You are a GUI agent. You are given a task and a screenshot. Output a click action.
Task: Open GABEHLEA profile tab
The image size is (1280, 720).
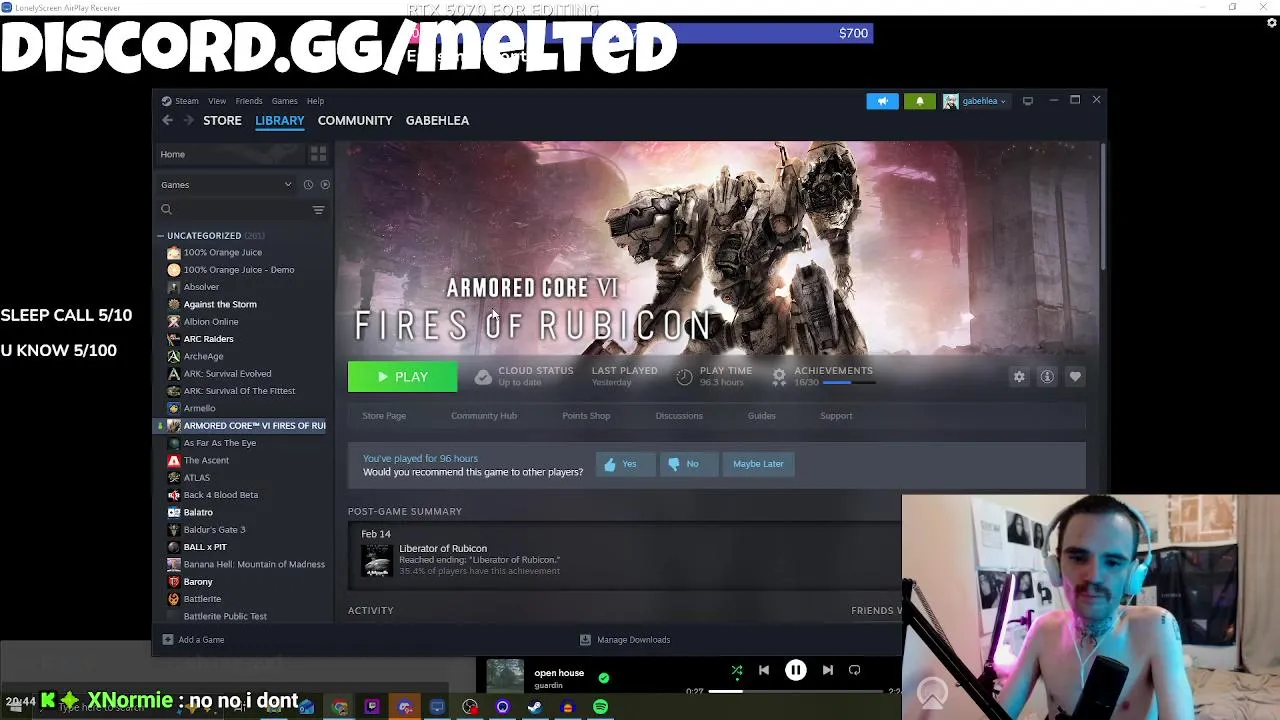[x=437, y=120]
